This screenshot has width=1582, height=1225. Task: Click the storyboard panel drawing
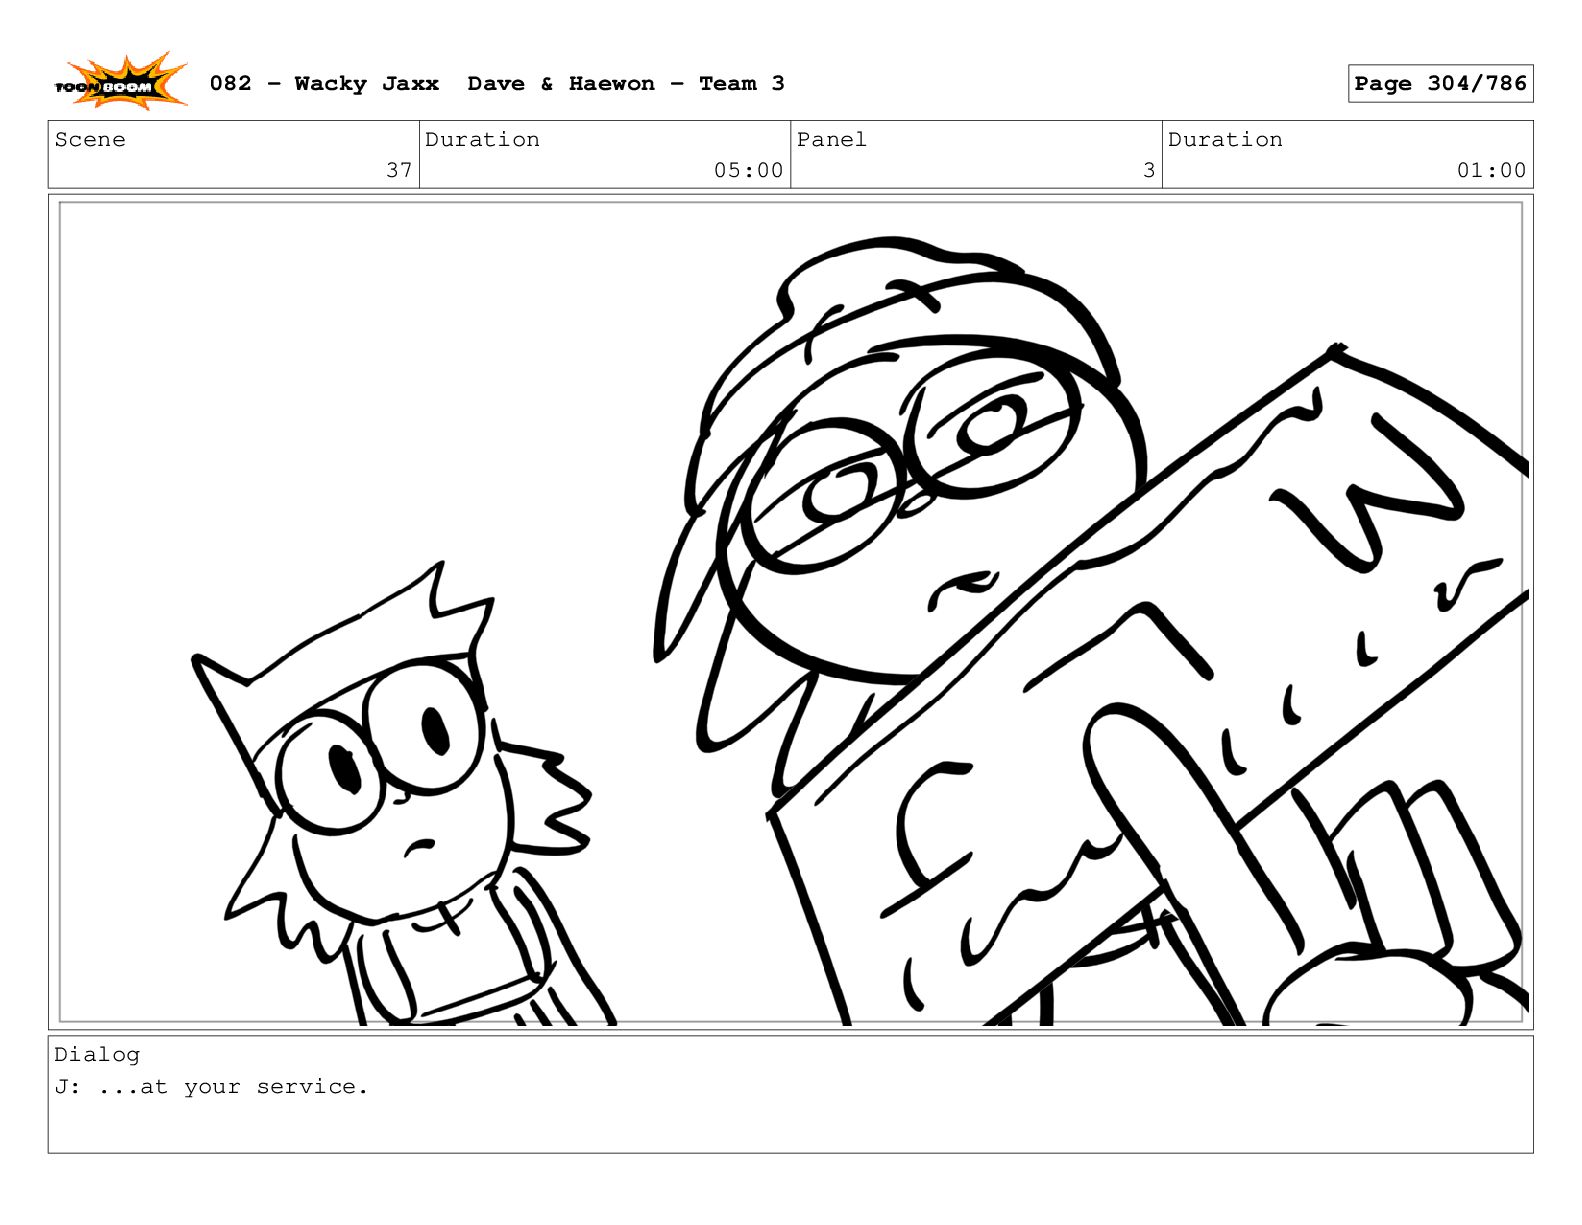[790, 612]
